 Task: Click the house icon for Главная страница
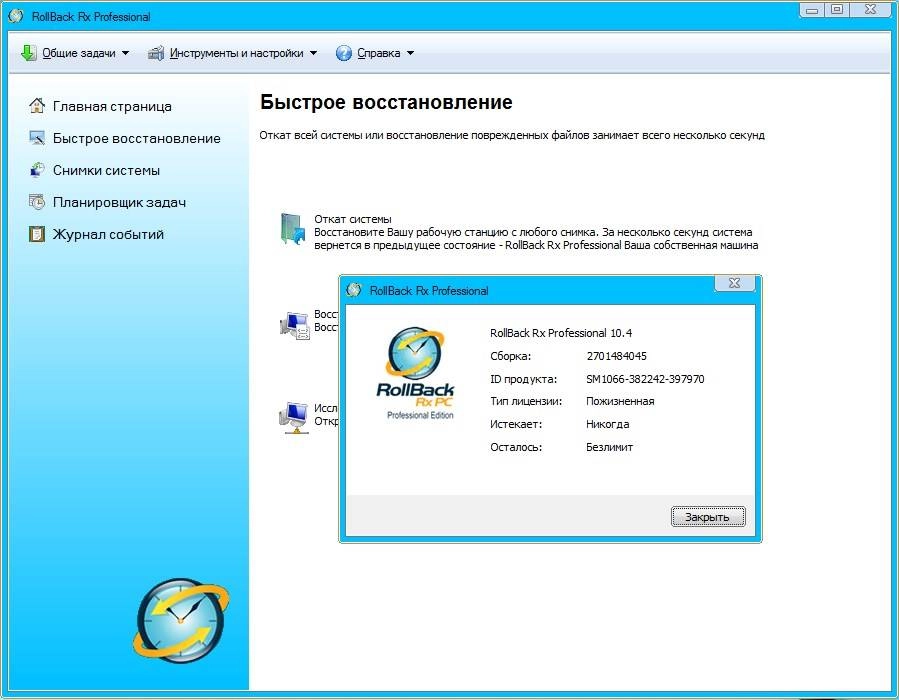pyautogui.click(x=37, y=105)
